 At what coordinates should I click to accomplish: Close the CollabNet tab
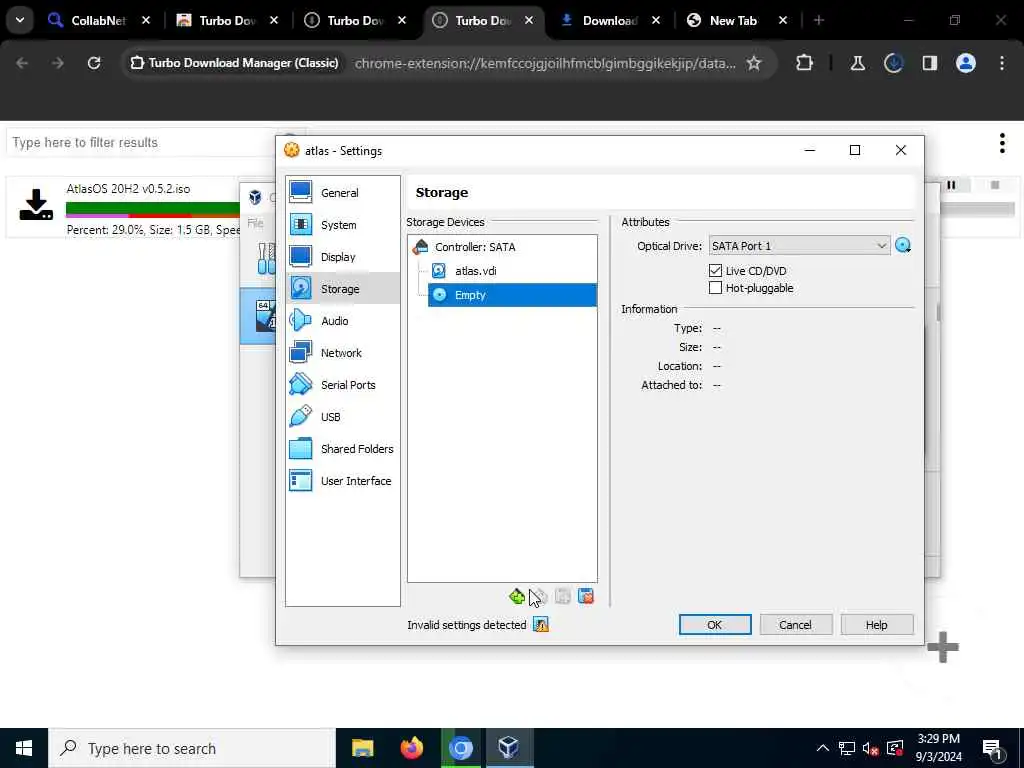coord(146,20)
